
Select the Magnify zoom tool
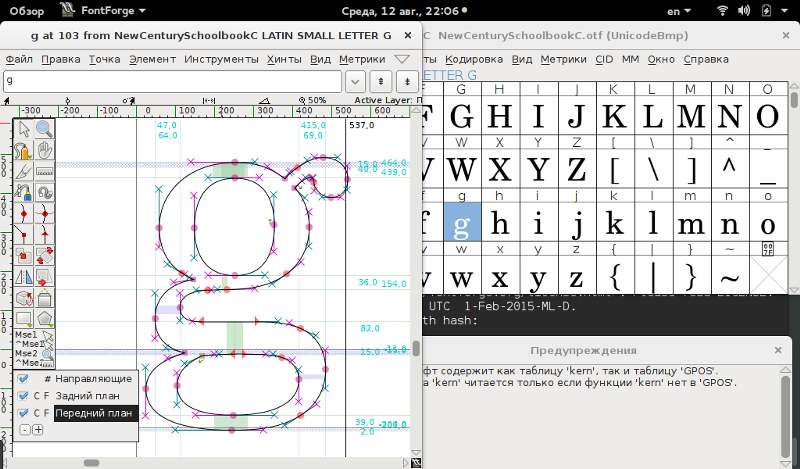point(44,129)
